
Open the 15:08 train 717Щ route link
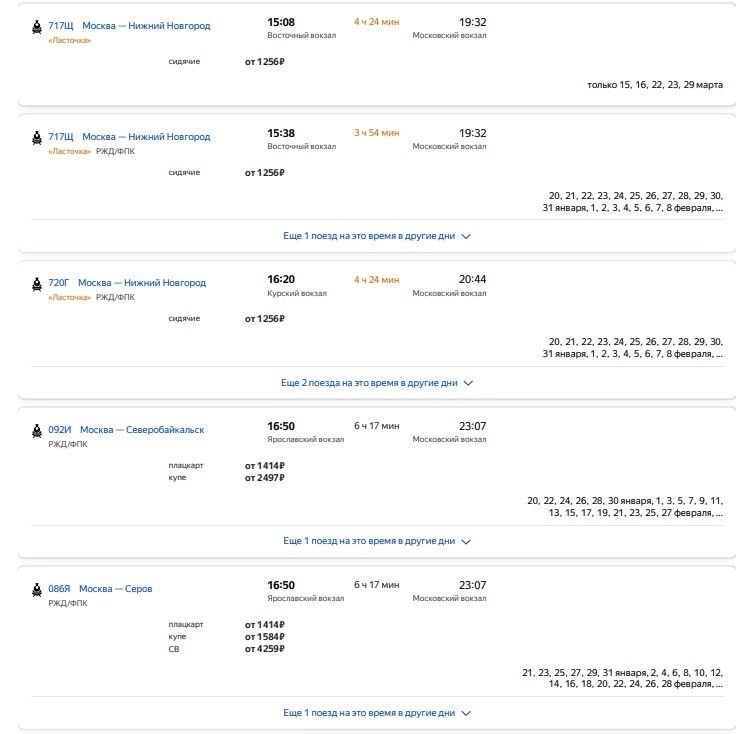point(145,25)
